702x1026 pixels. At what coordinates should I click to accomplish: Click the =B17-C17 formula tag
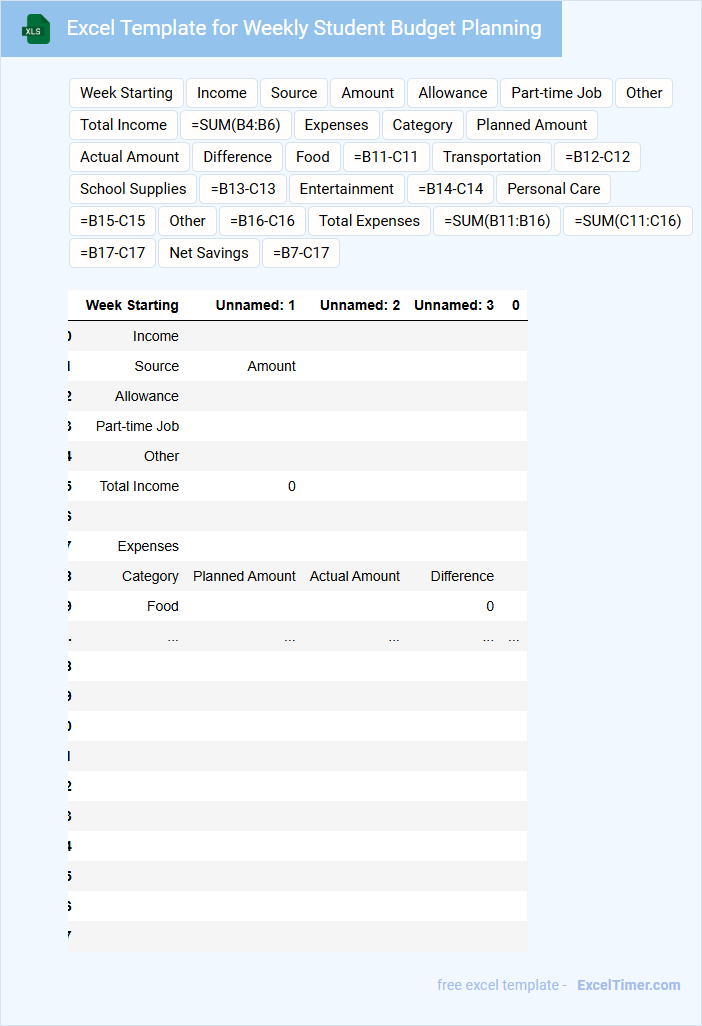pos(113,253)
